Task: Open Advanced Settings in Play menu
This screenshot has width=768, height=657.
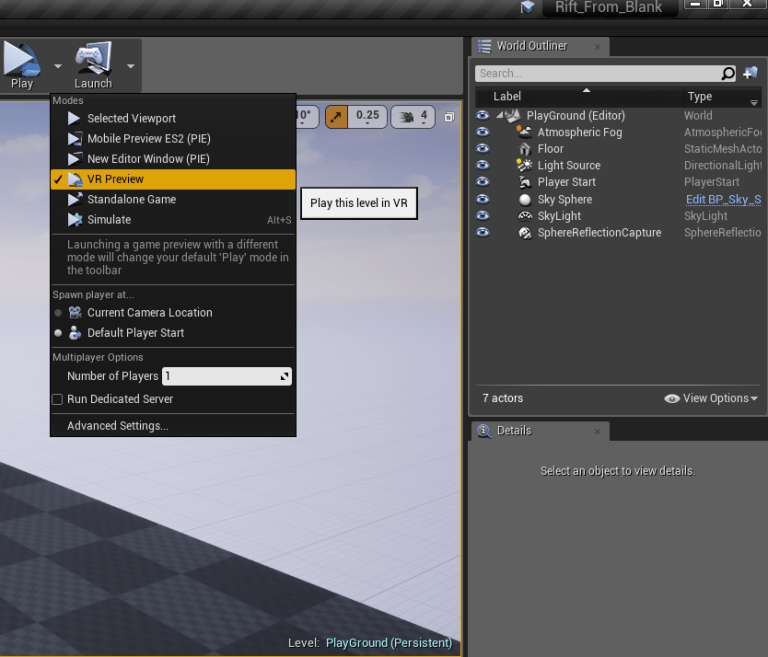Action: tap(118, 426)
